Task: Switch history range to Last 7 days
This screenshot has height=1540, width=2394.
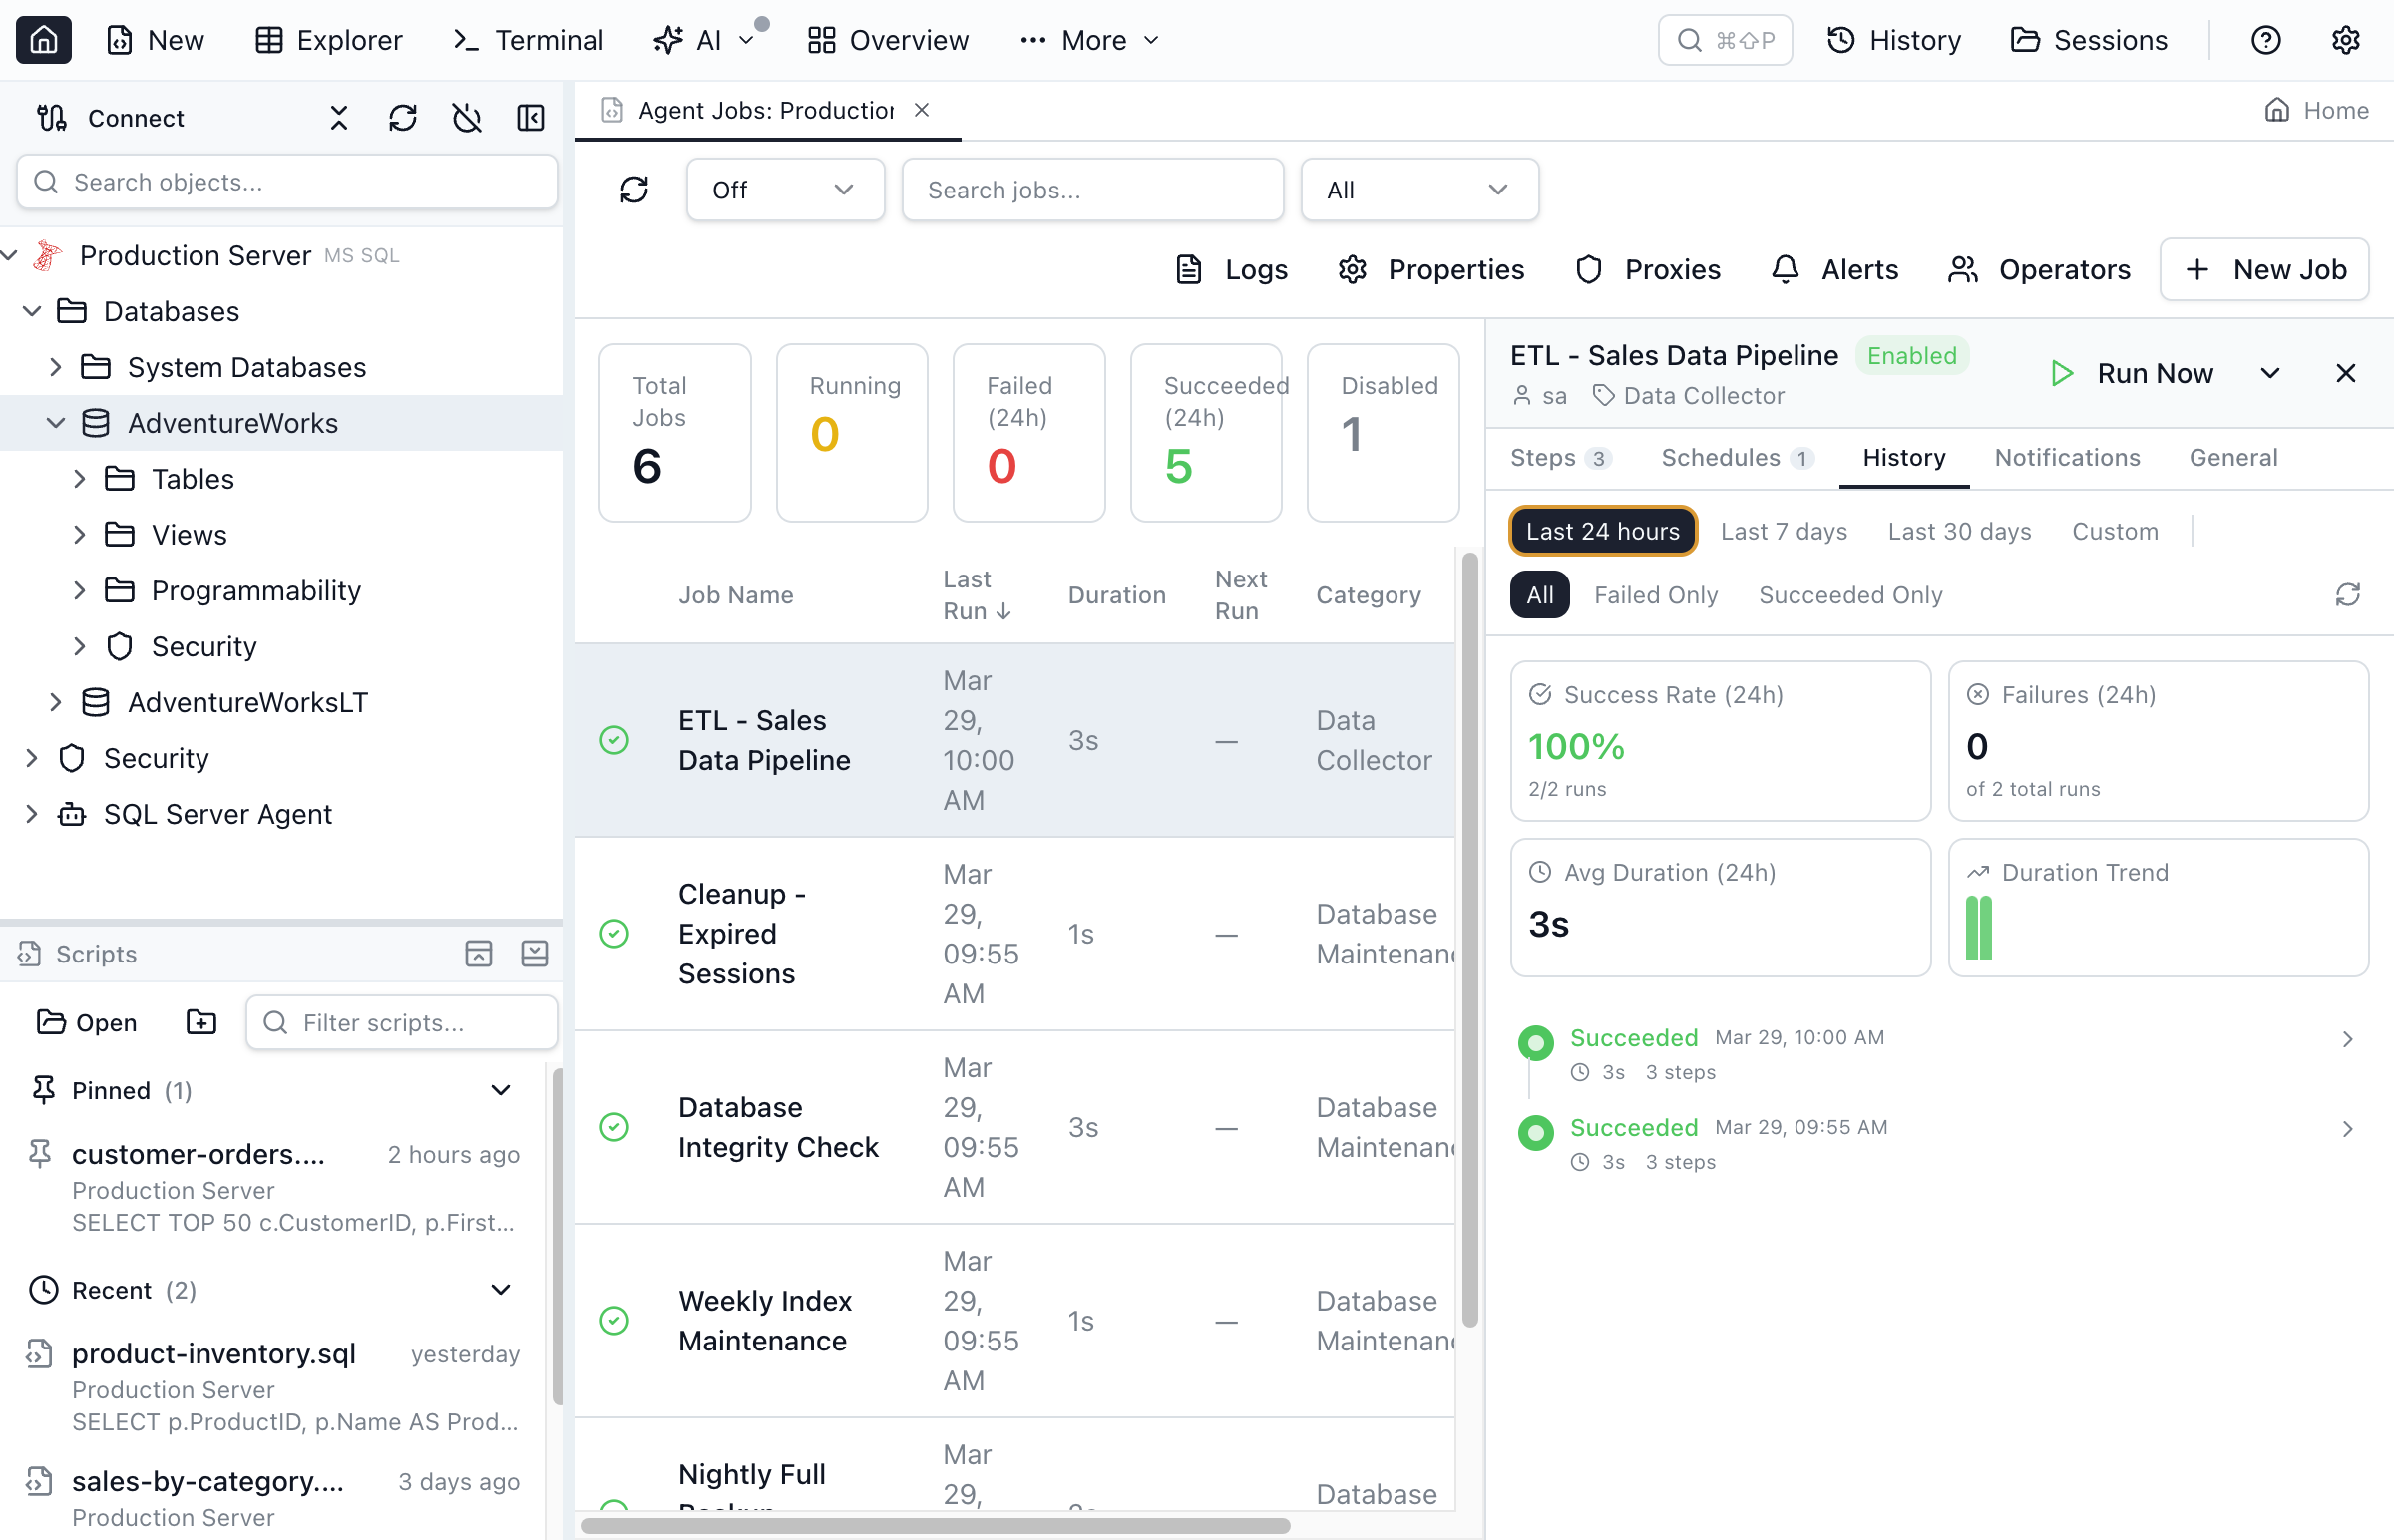Action: point(1784,531)
